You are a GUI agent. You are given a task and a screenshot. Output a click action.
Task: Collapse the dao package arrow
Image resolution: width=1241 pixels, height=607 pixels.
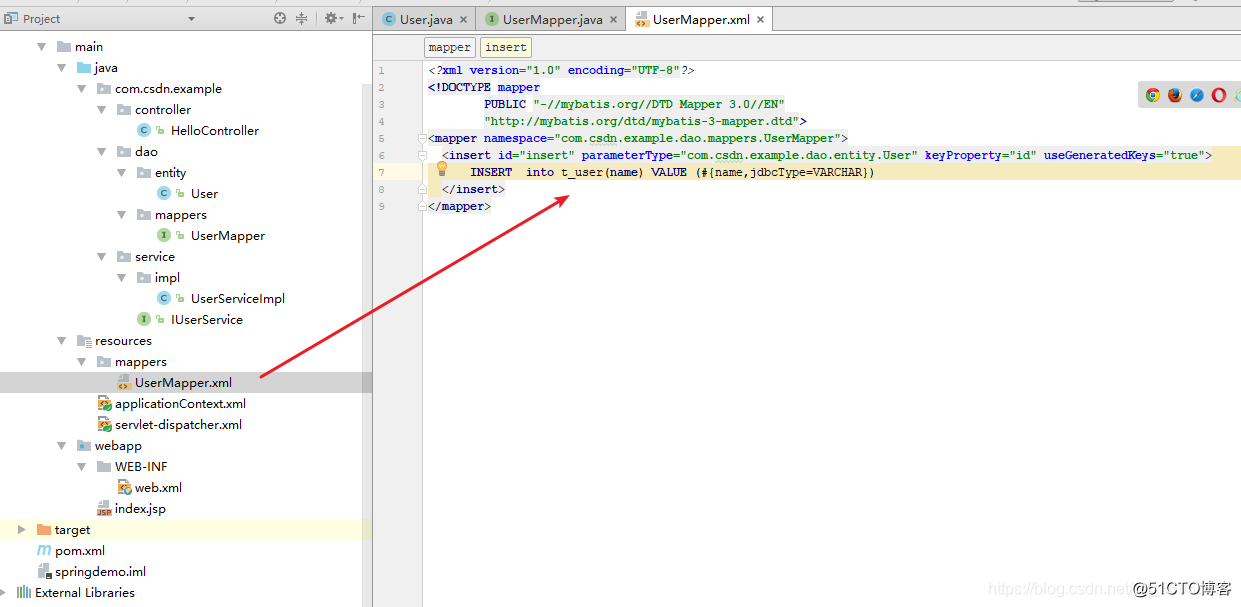(102, 152)
